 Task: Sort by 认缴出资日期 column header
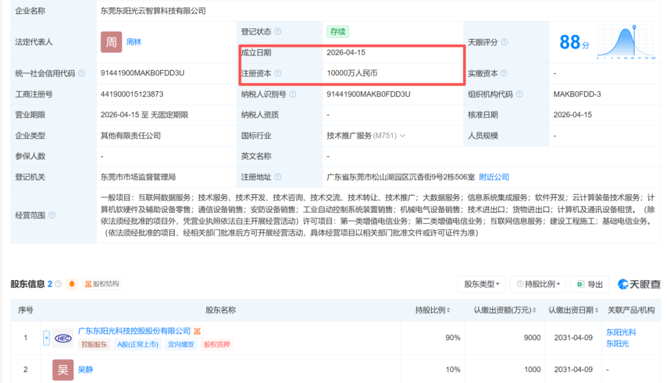click(573, 310)
